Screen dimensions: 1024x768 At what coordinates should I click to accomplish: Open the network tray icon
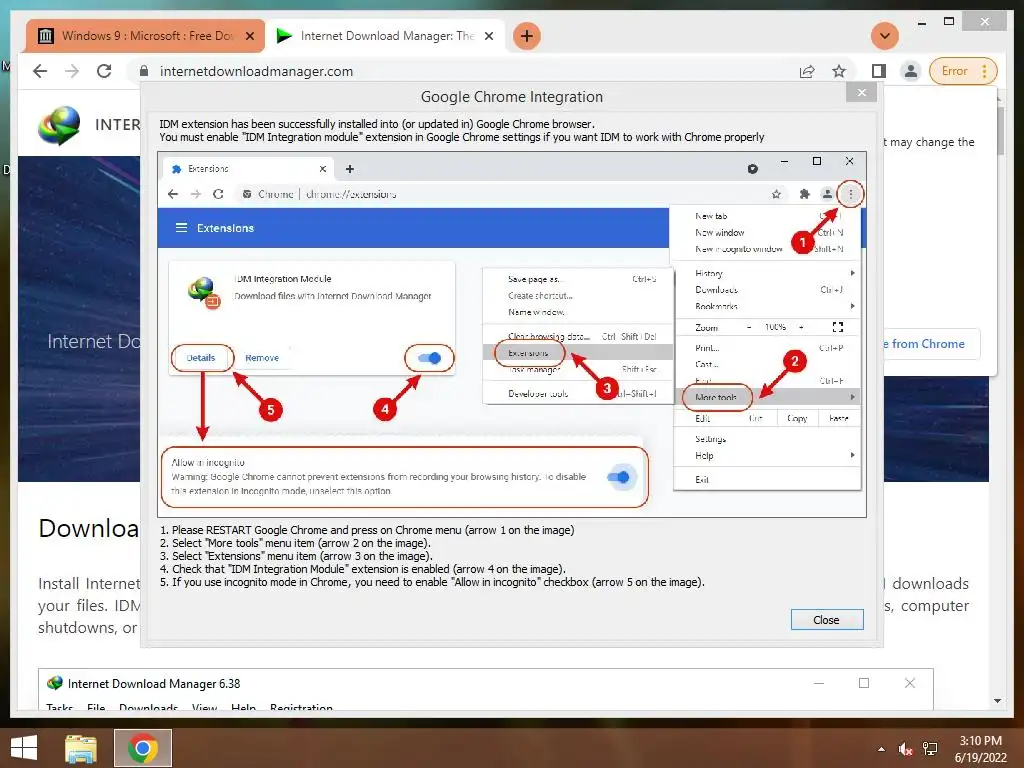tap(930, 749)
